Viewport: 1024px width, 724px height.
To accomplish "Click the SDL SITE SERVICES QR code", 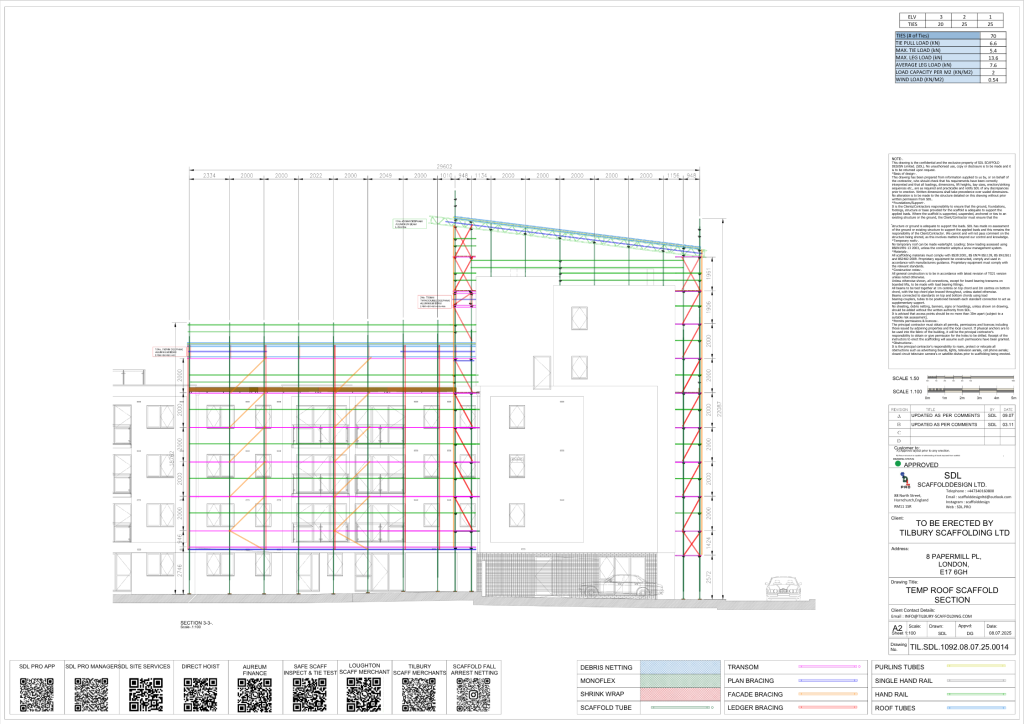I will pyautogui.click(x=146, y=695).
